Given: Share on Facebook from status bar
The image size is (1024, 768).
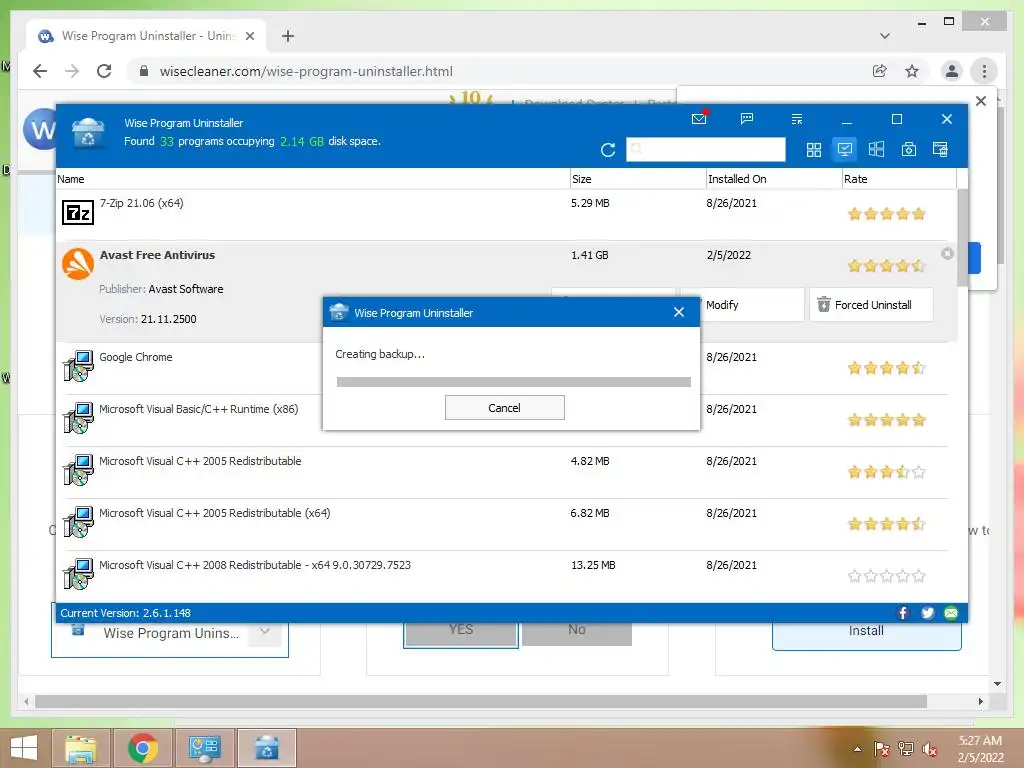Looking at the screenshot, I should click(x=903, y=613).
